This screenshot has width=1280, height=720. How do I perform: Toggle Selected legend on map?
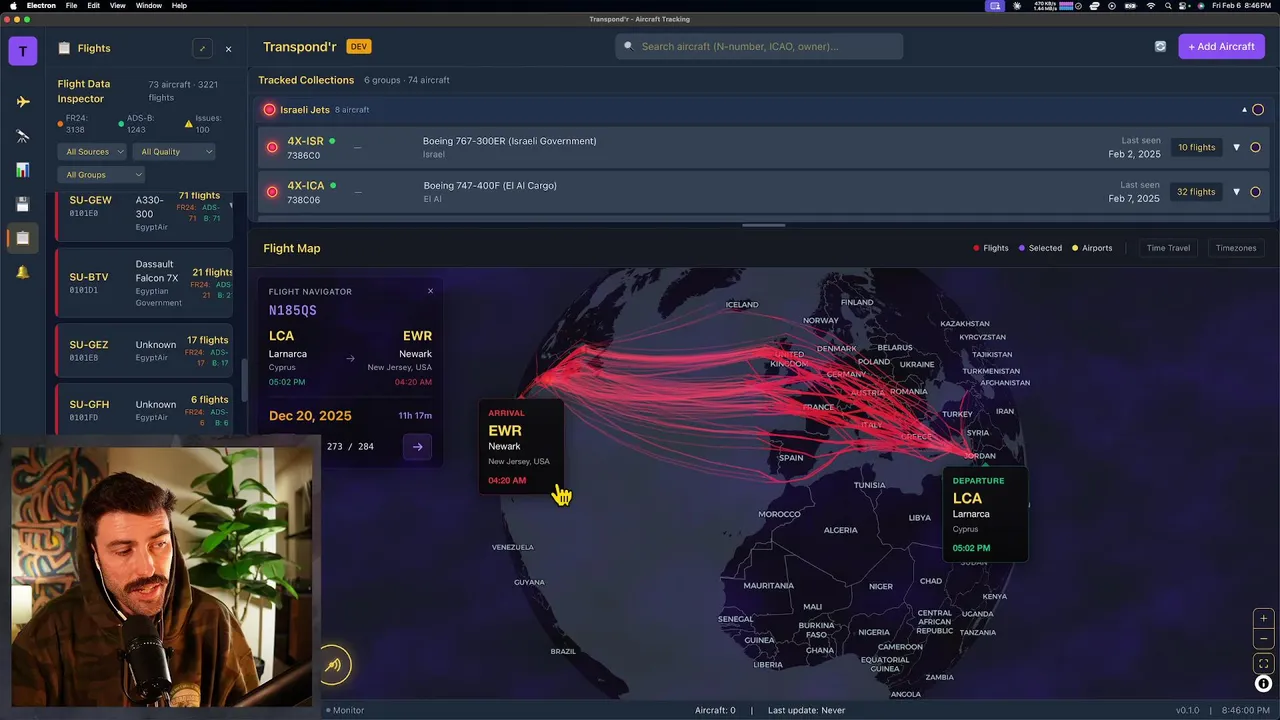tap(1040, 248)
